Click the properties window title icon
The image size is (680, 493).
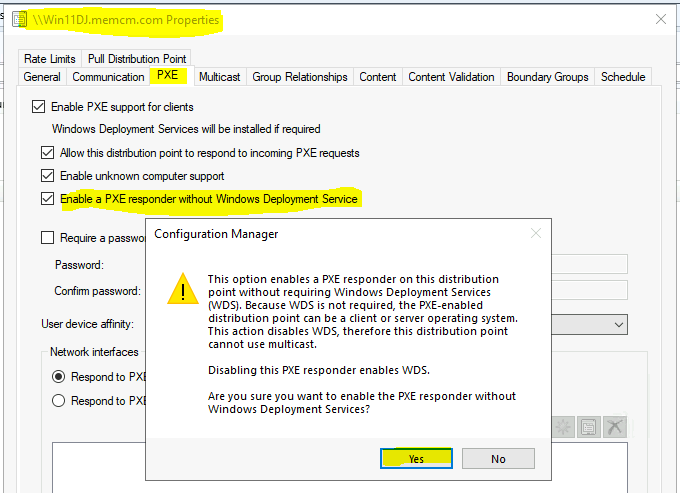point(20,19)
